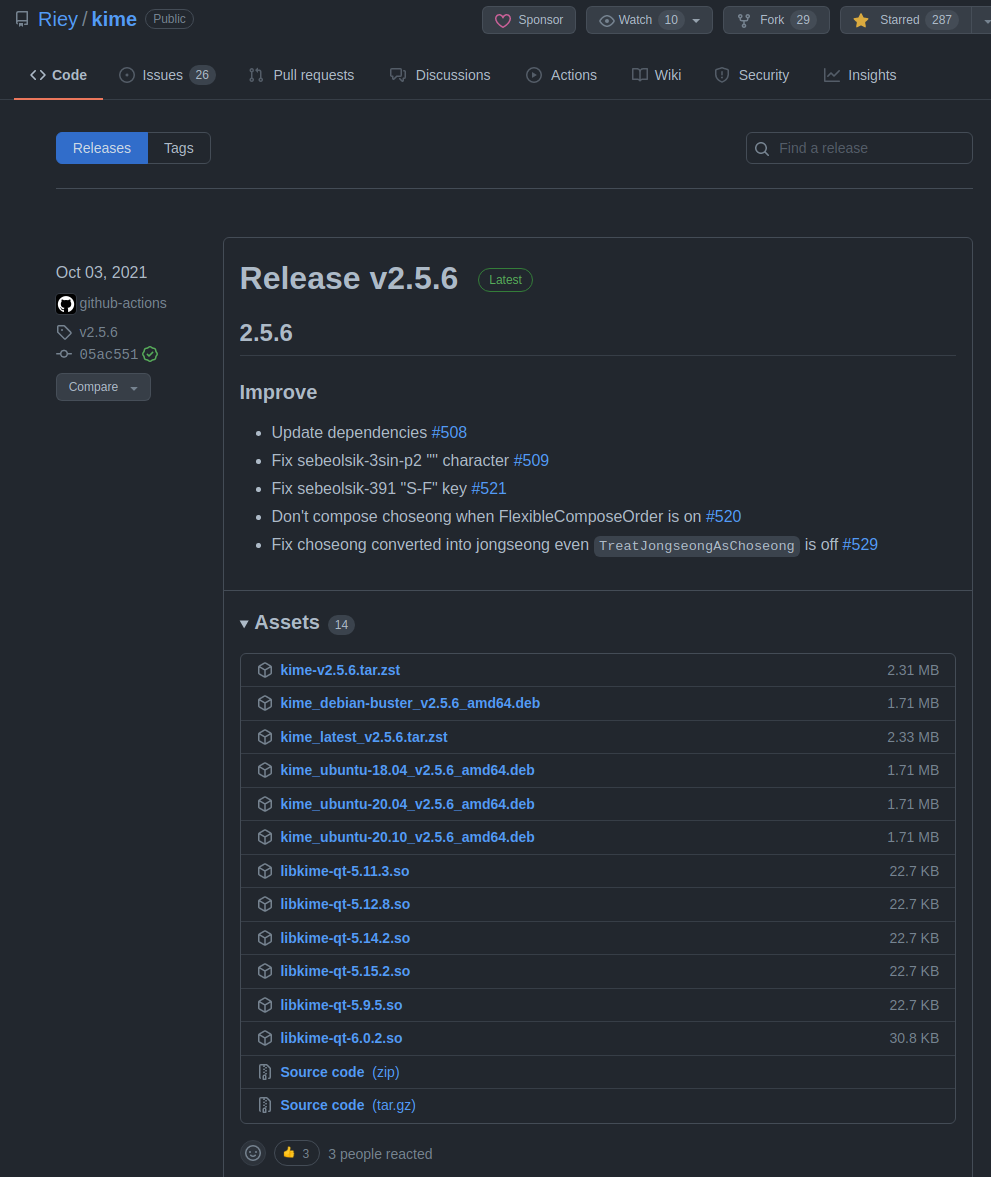Screen dimensions: 991x1177
Task: Download kime_ubuntu-18.04_v2.5.6_amd64.deb
Action: point(408,770)
